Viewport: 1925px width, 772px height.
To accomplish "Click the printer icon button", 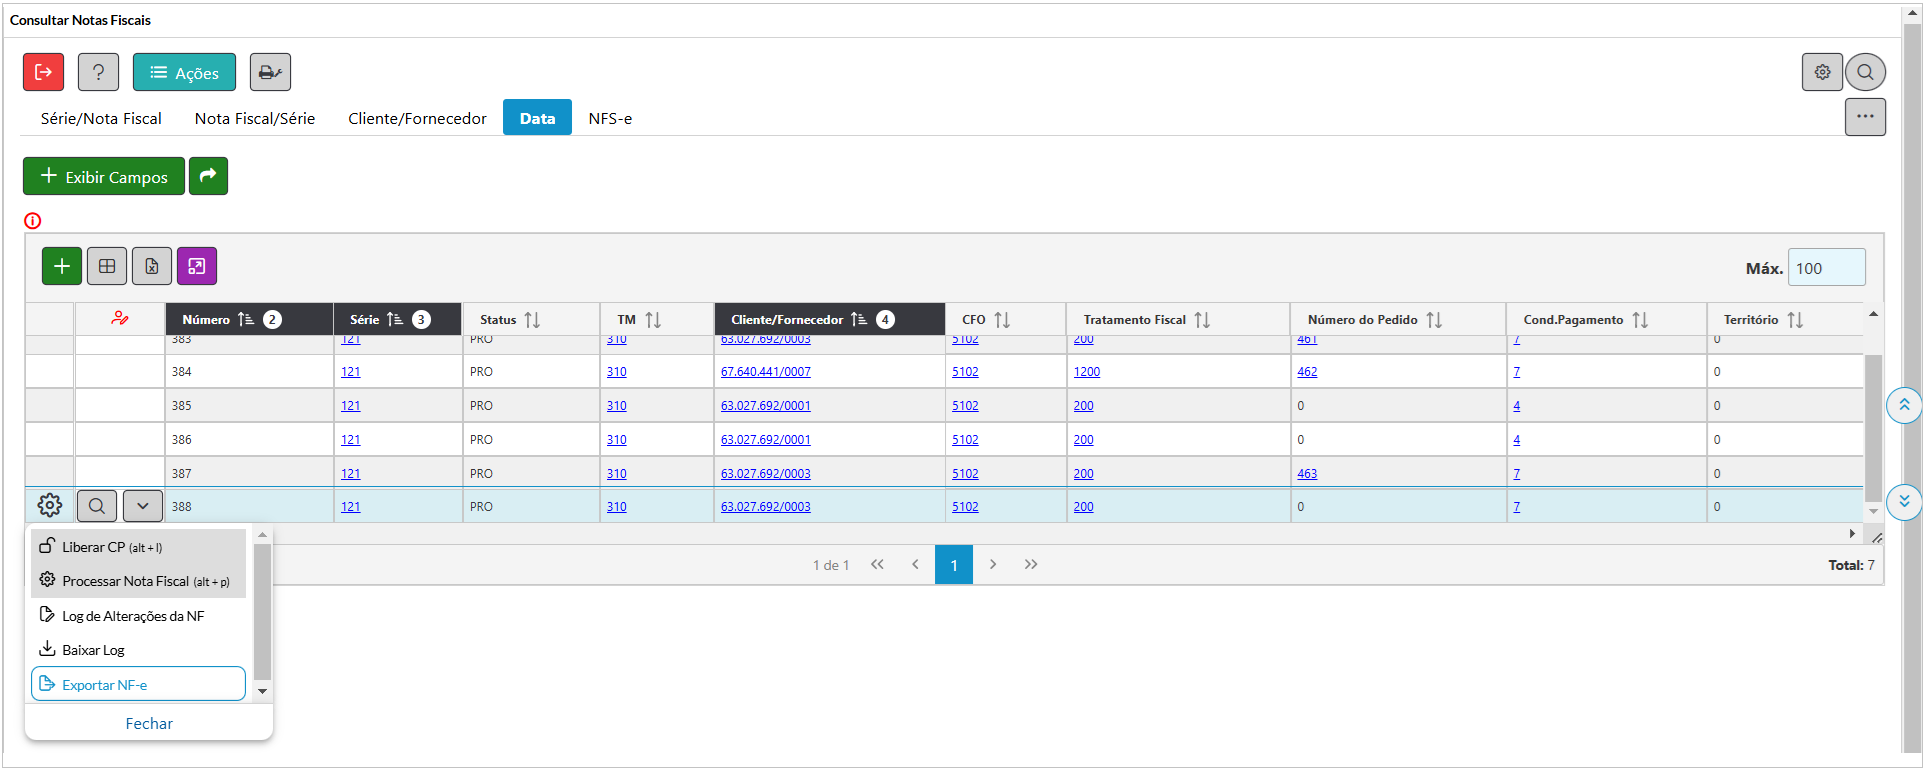I will (270, 72).
